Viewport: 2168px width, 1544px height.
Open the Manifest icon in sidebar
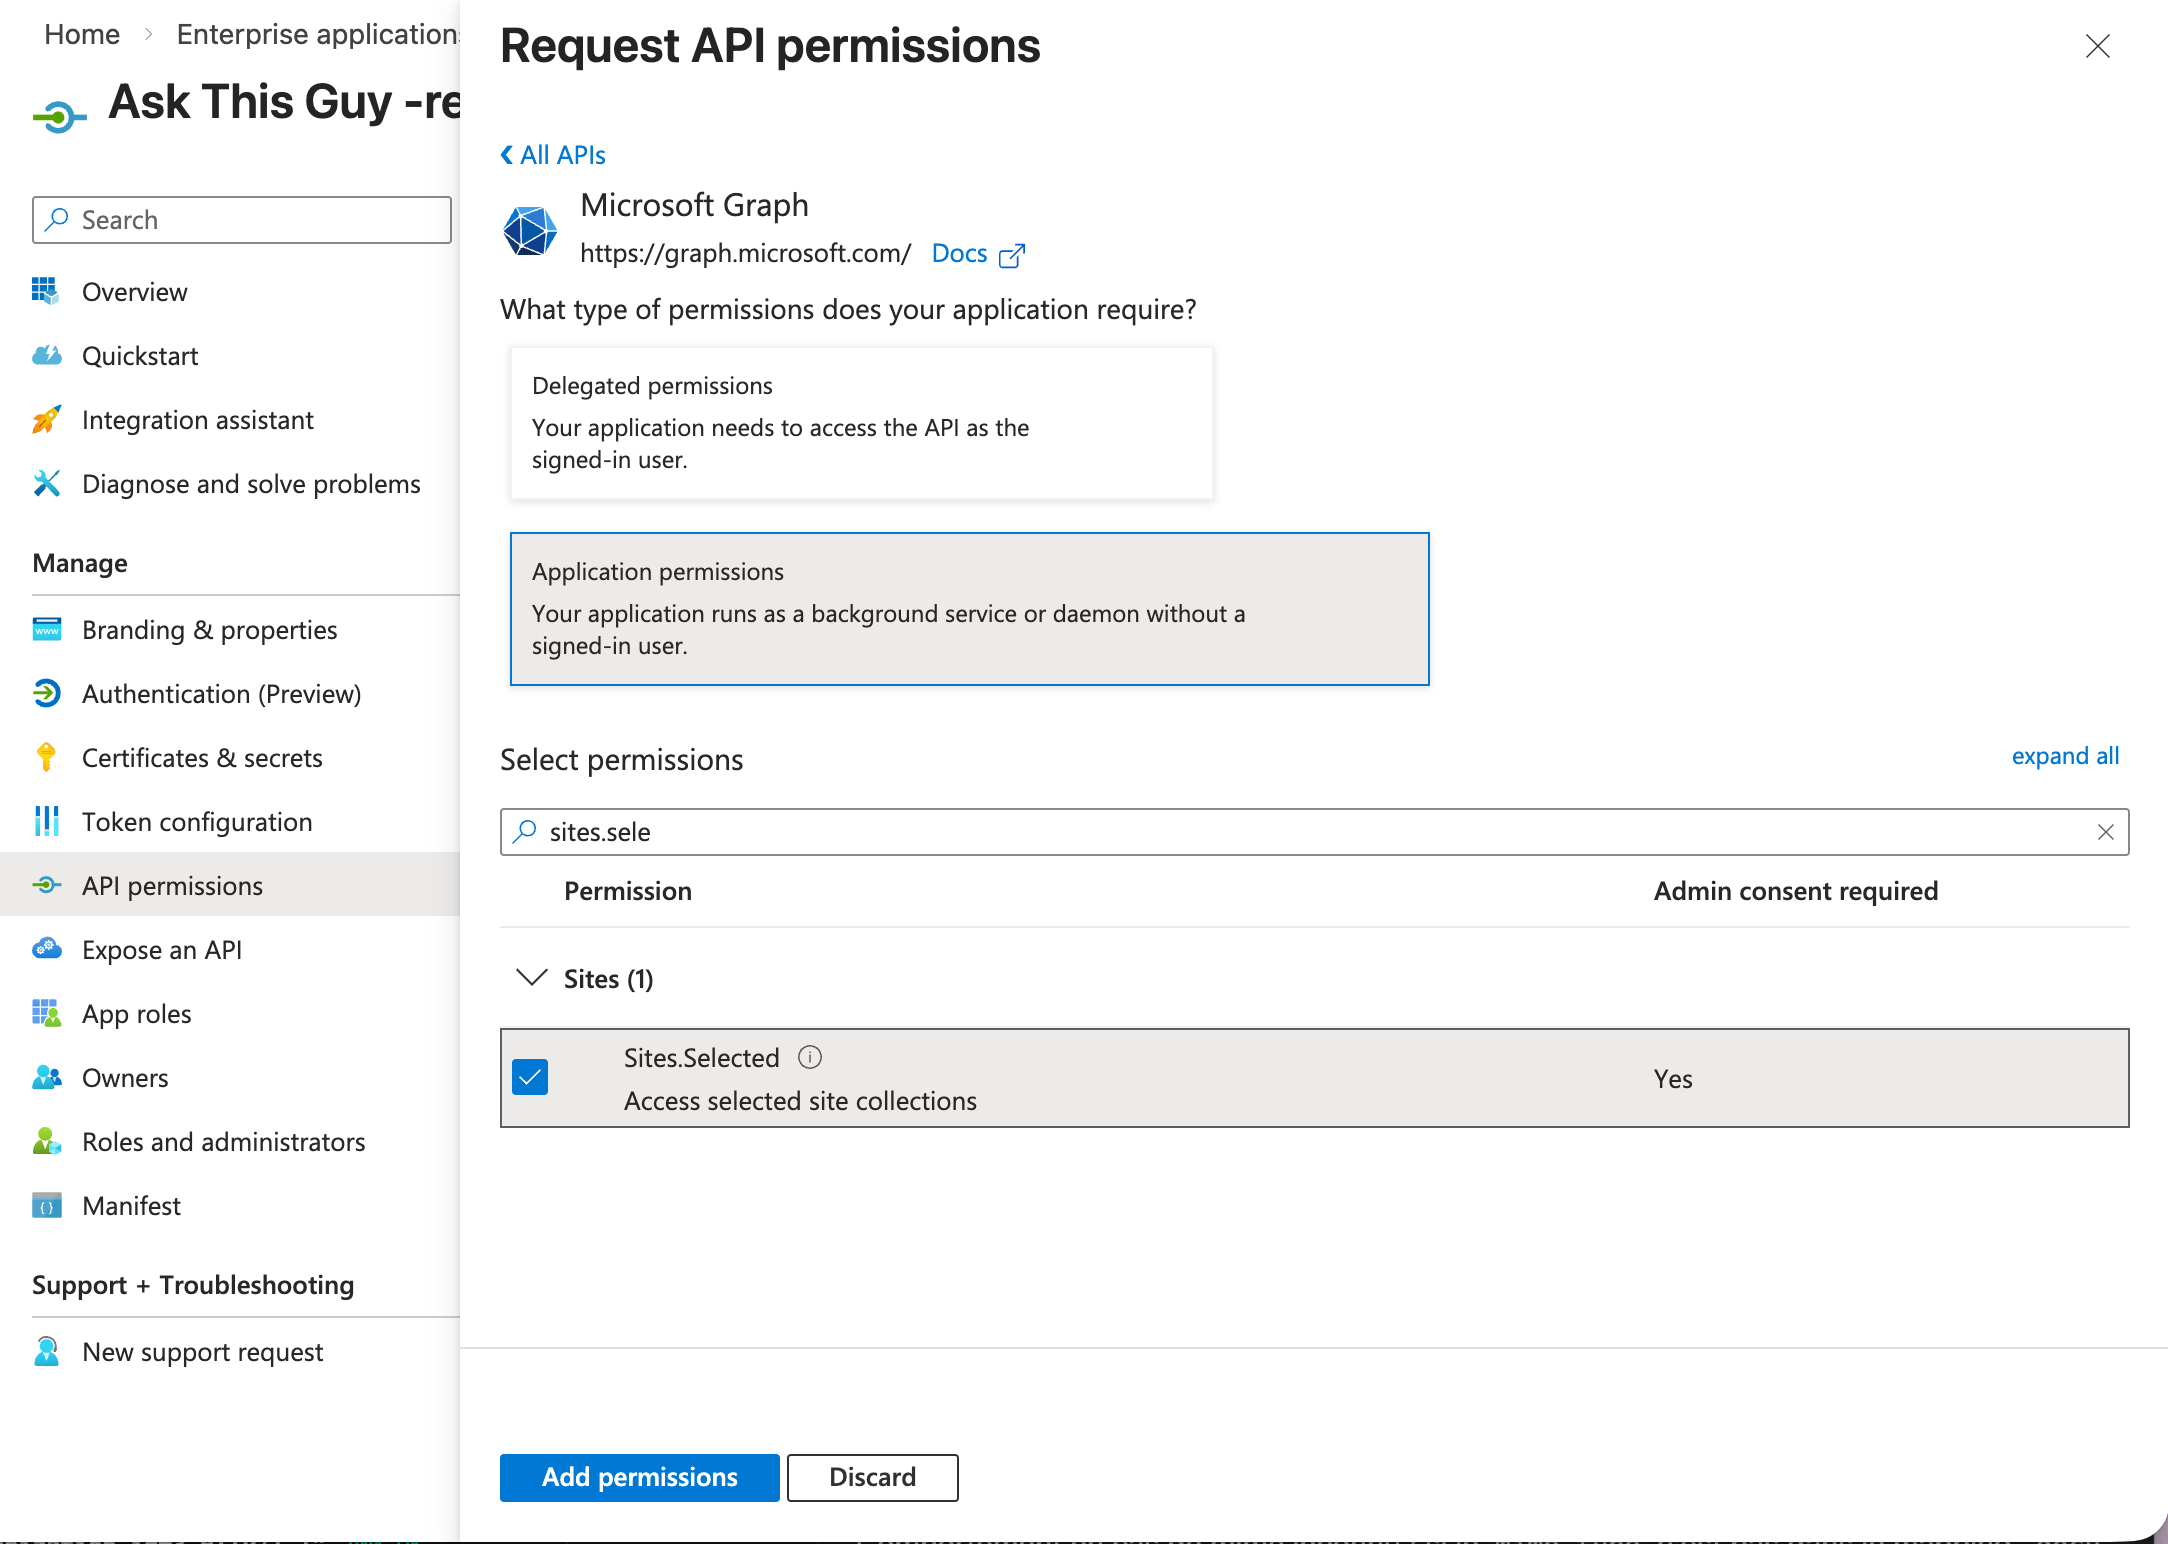[47, 1205]
